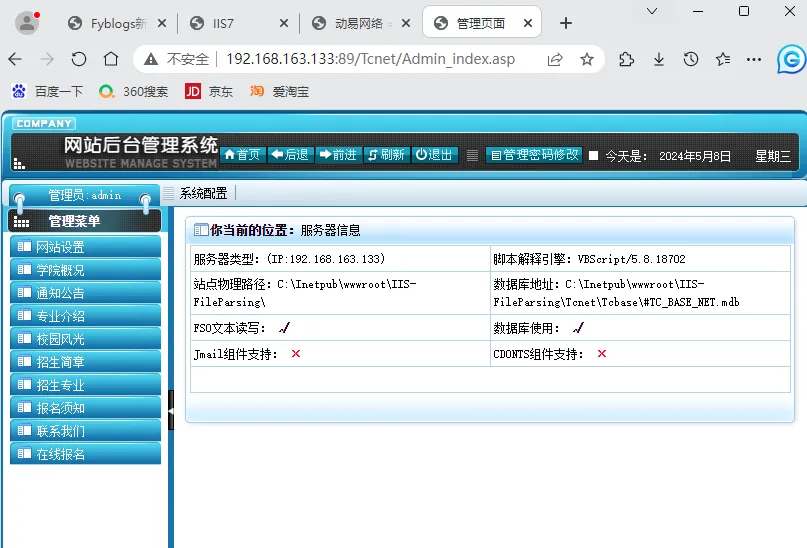807x548 pixels.
Task: Close the 动易网络 tab
Action: [x=406, y=23]
